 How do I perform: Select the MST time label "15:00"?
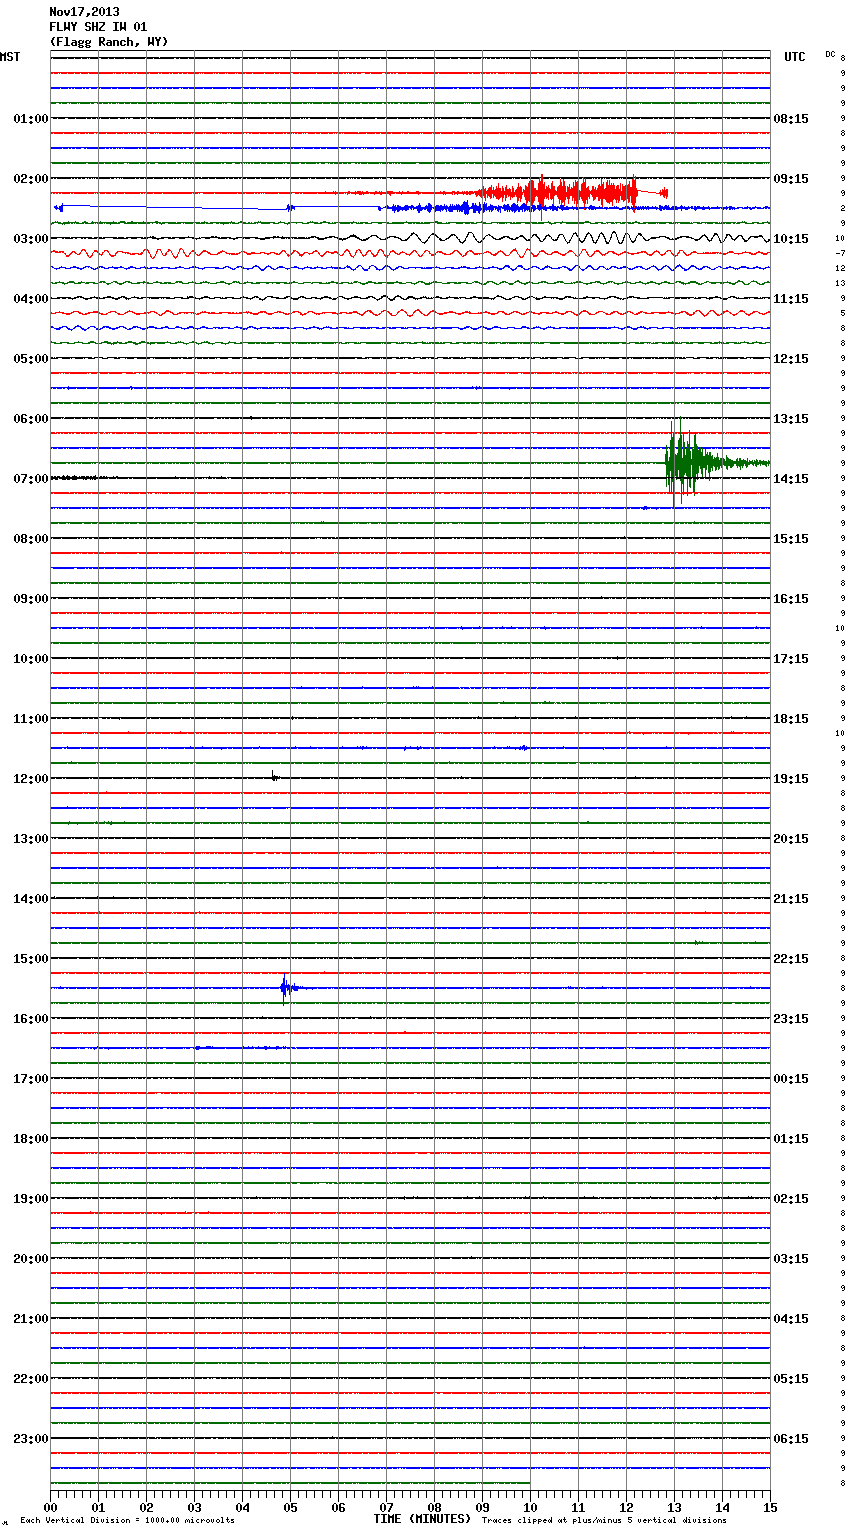click(x=31, y=959)
